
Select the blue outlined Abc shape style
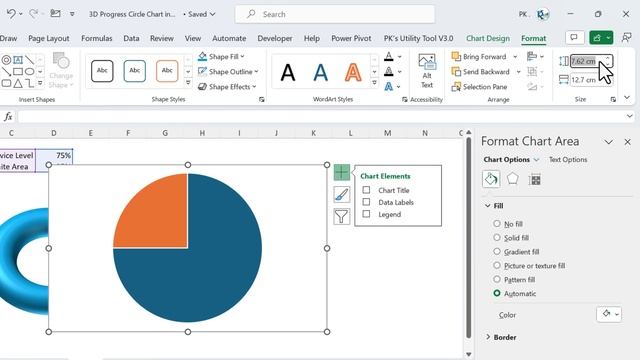tap(135, 71)
